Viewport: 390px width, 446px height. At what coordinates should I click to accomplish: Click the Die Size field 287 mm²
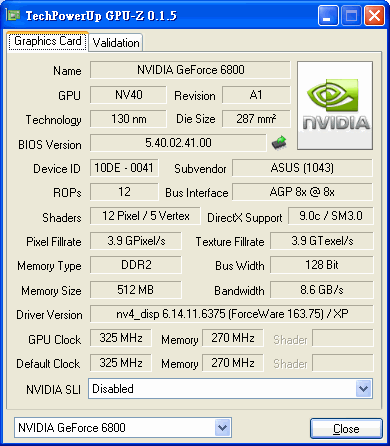point(256,119)
